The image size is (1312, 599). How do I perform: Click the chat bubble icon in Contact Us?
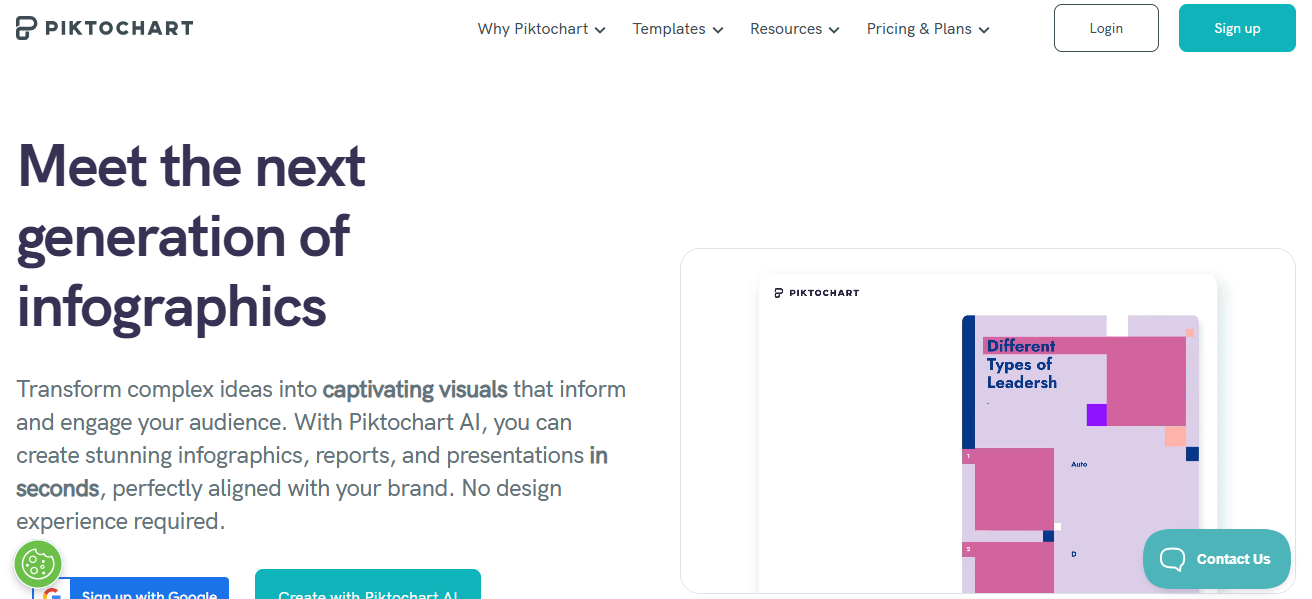click(1172, 559)
